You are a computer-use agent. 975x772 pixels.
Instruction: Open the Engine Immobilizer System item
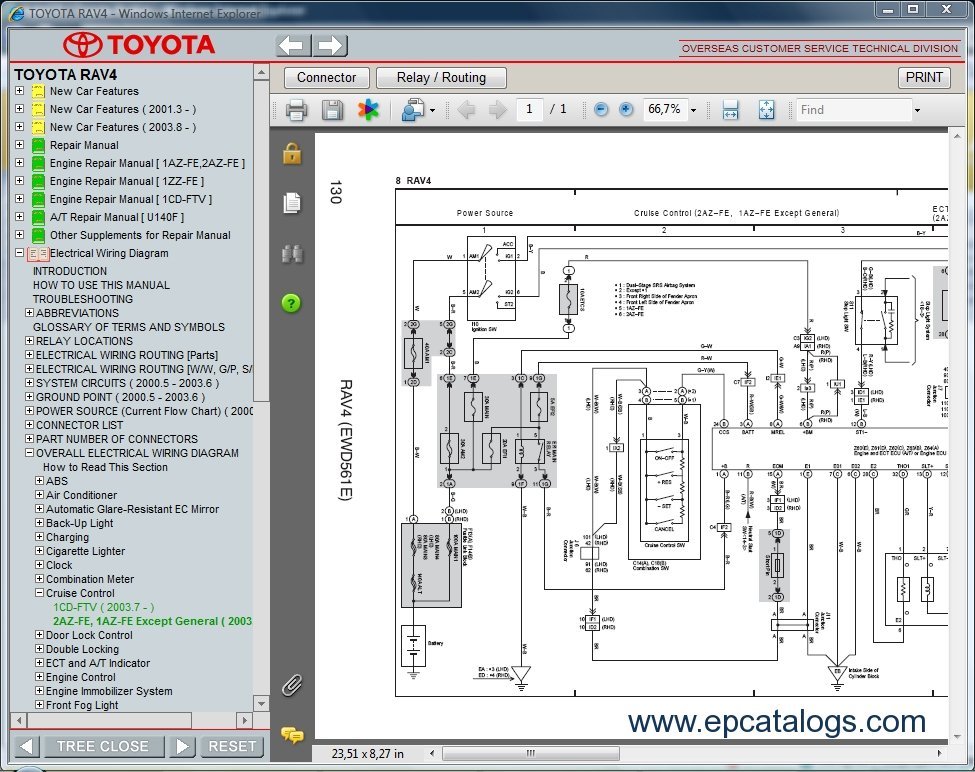tap(109, 691)
